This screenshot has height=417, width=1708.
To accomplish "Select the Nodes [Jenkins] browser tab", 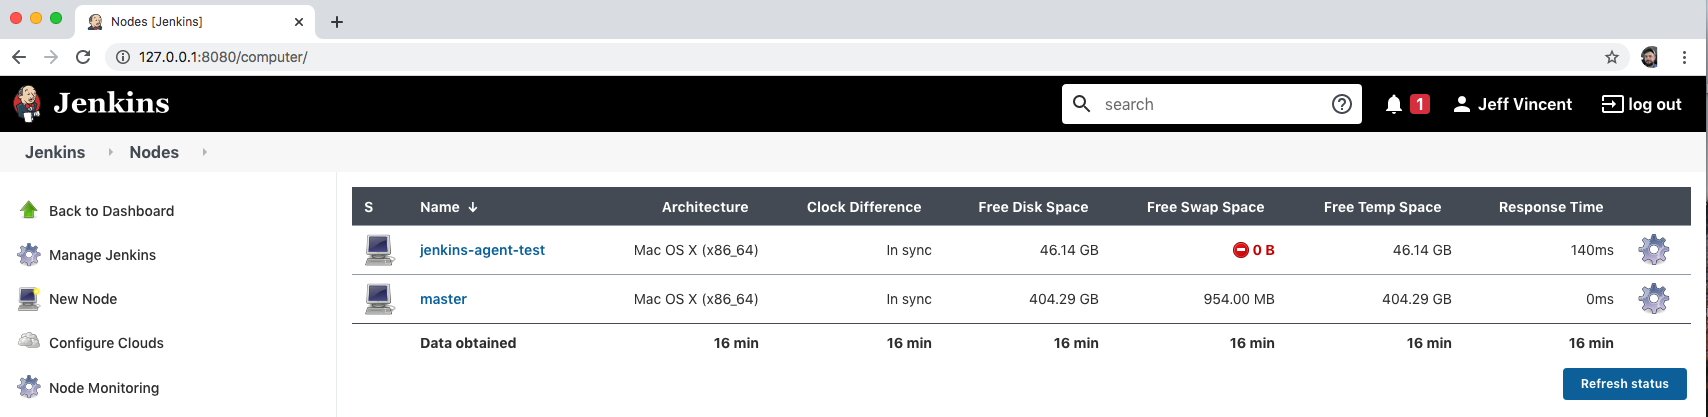I will click(x=195, y=22).
